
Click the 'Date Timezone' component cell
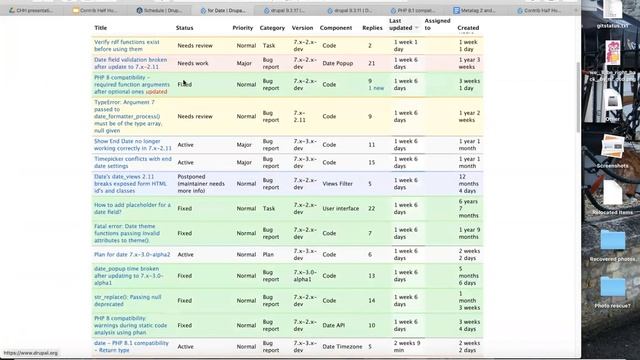(x=342, y=347)
